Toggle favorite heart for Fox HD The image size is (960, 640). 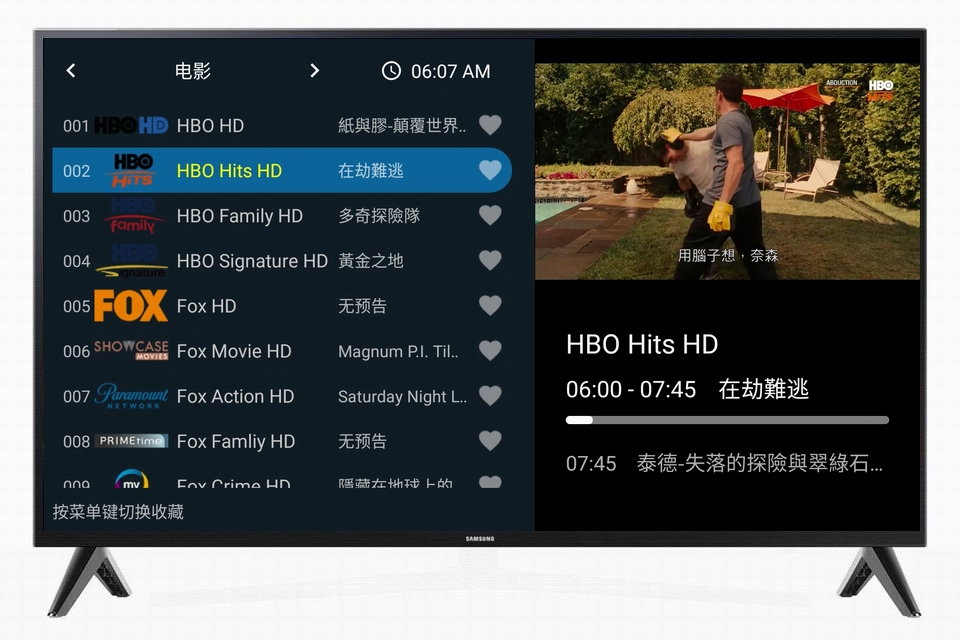490,306
